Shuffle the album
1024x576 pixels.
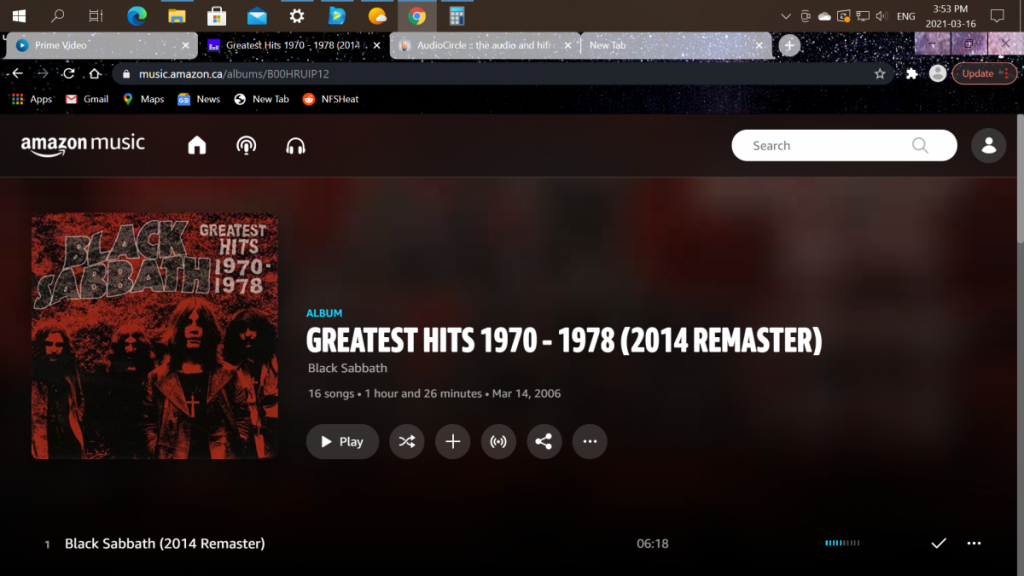[x=407, y=441]
